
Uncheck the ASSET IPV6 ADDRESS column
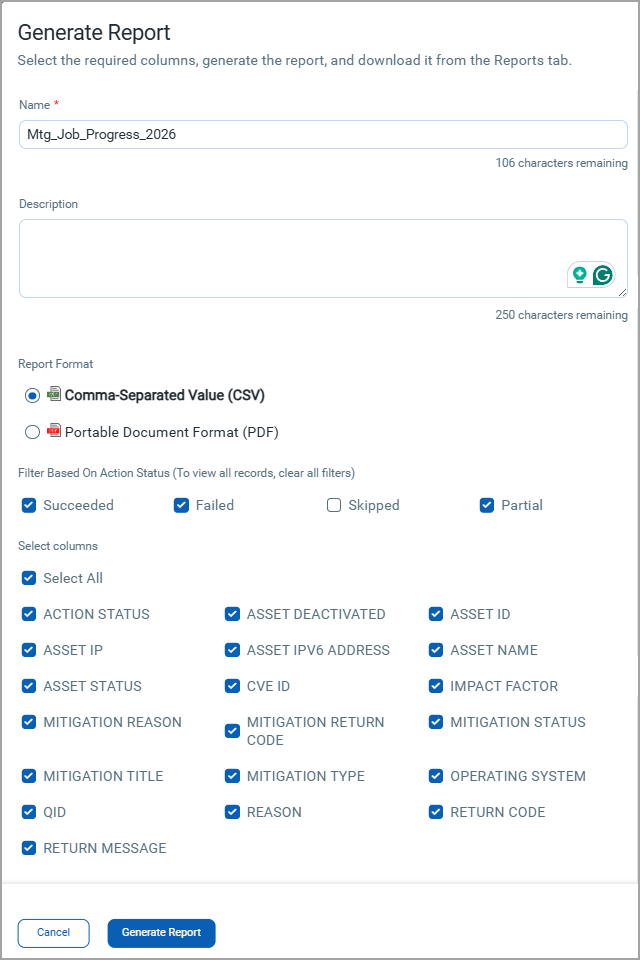click(232, 650)
